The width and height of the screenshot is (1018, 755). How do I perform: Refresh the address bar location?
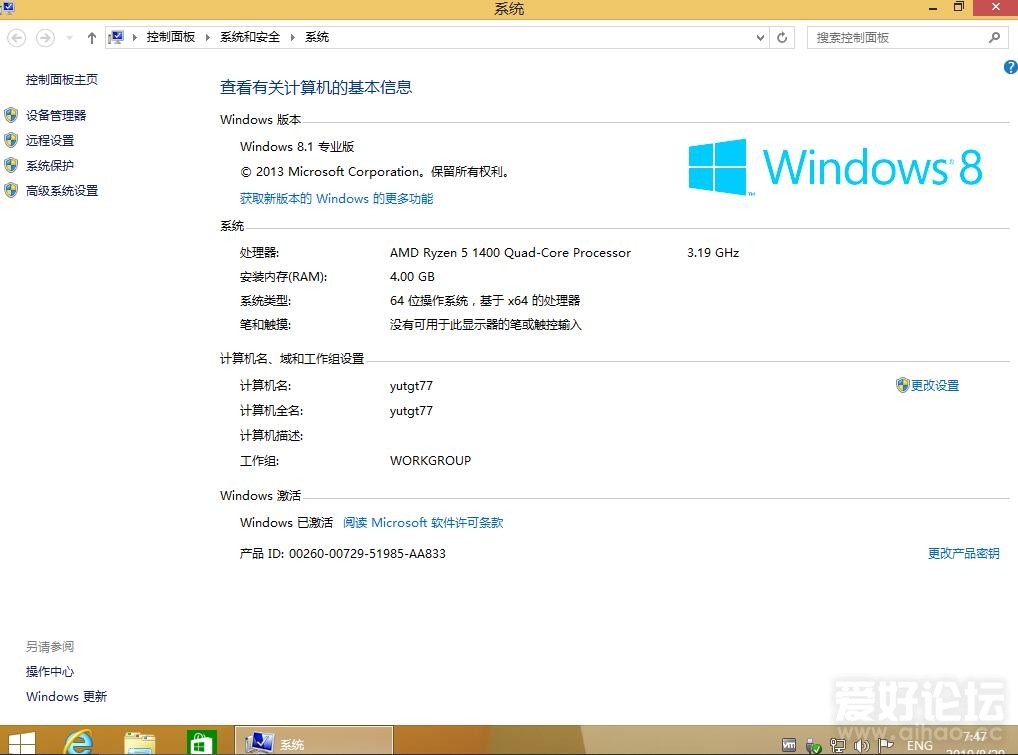point(782,38)
